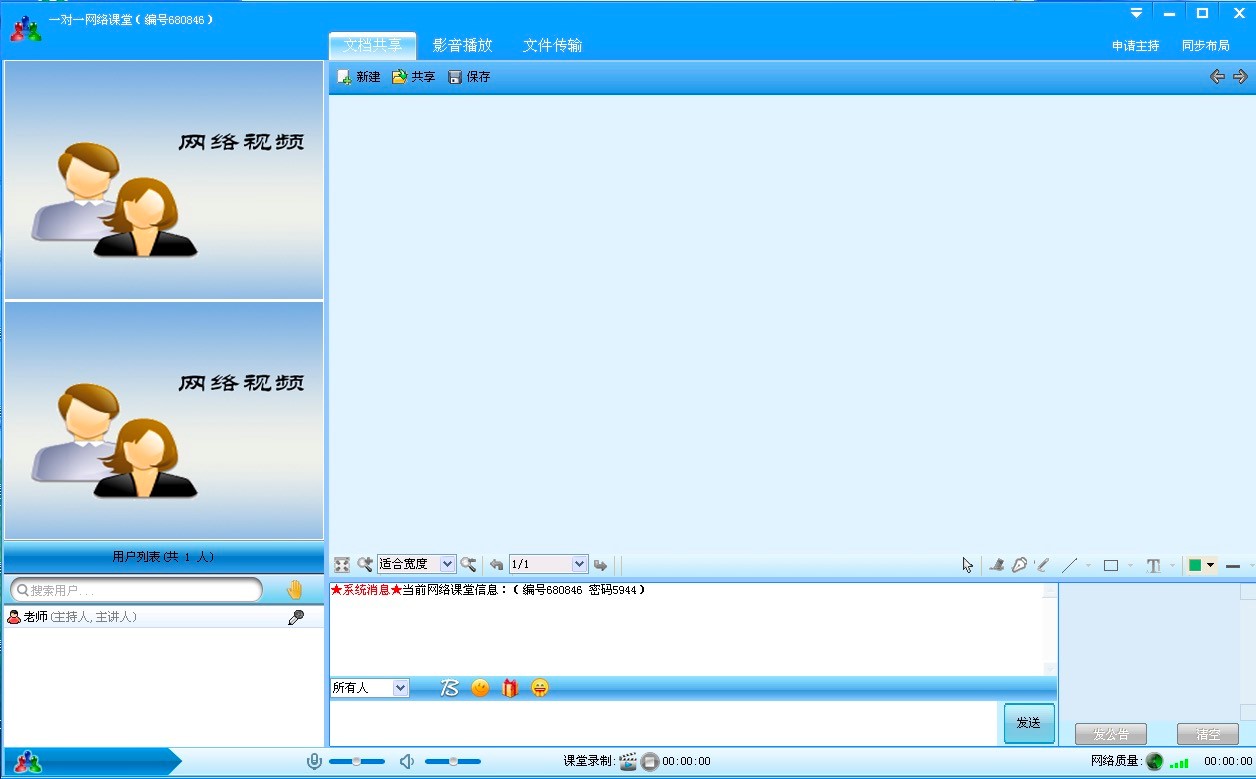Click the 发公告 announcement button
Viewport: 1256px width, 779px height.
(x=1110, y=734)
